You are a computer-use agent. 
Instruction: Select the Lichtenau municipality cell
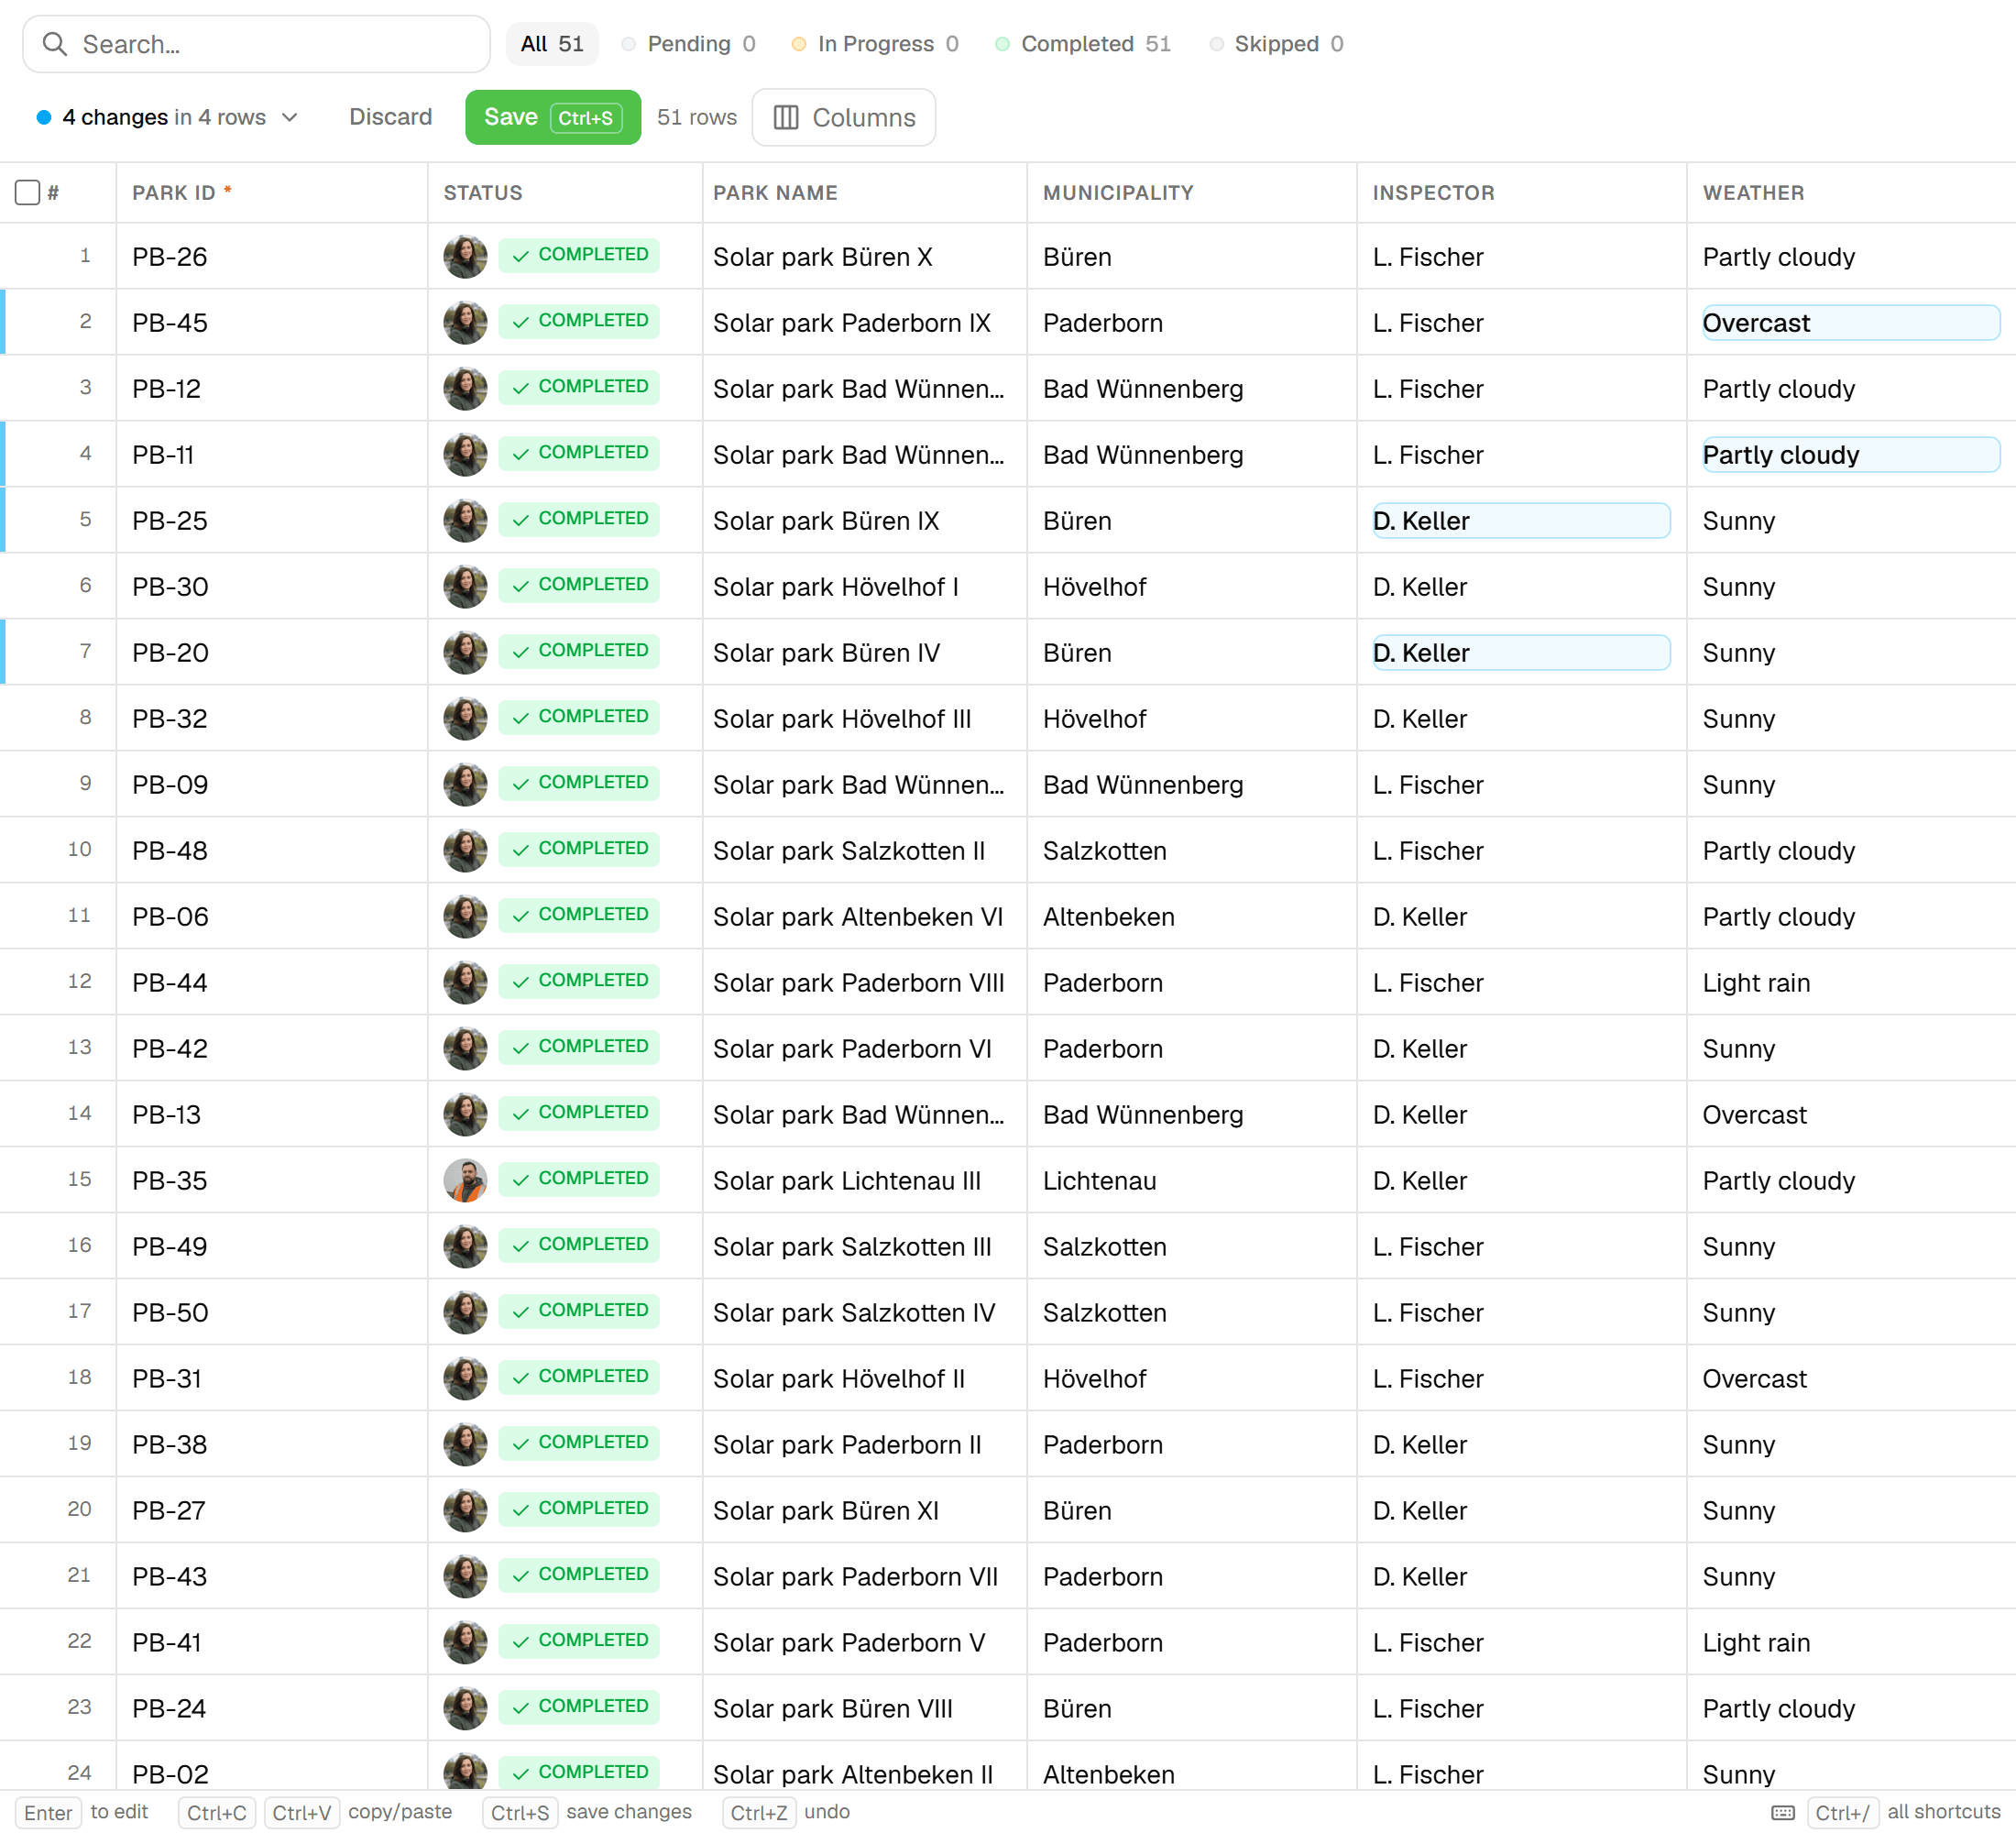(x=1192, y=1180)
